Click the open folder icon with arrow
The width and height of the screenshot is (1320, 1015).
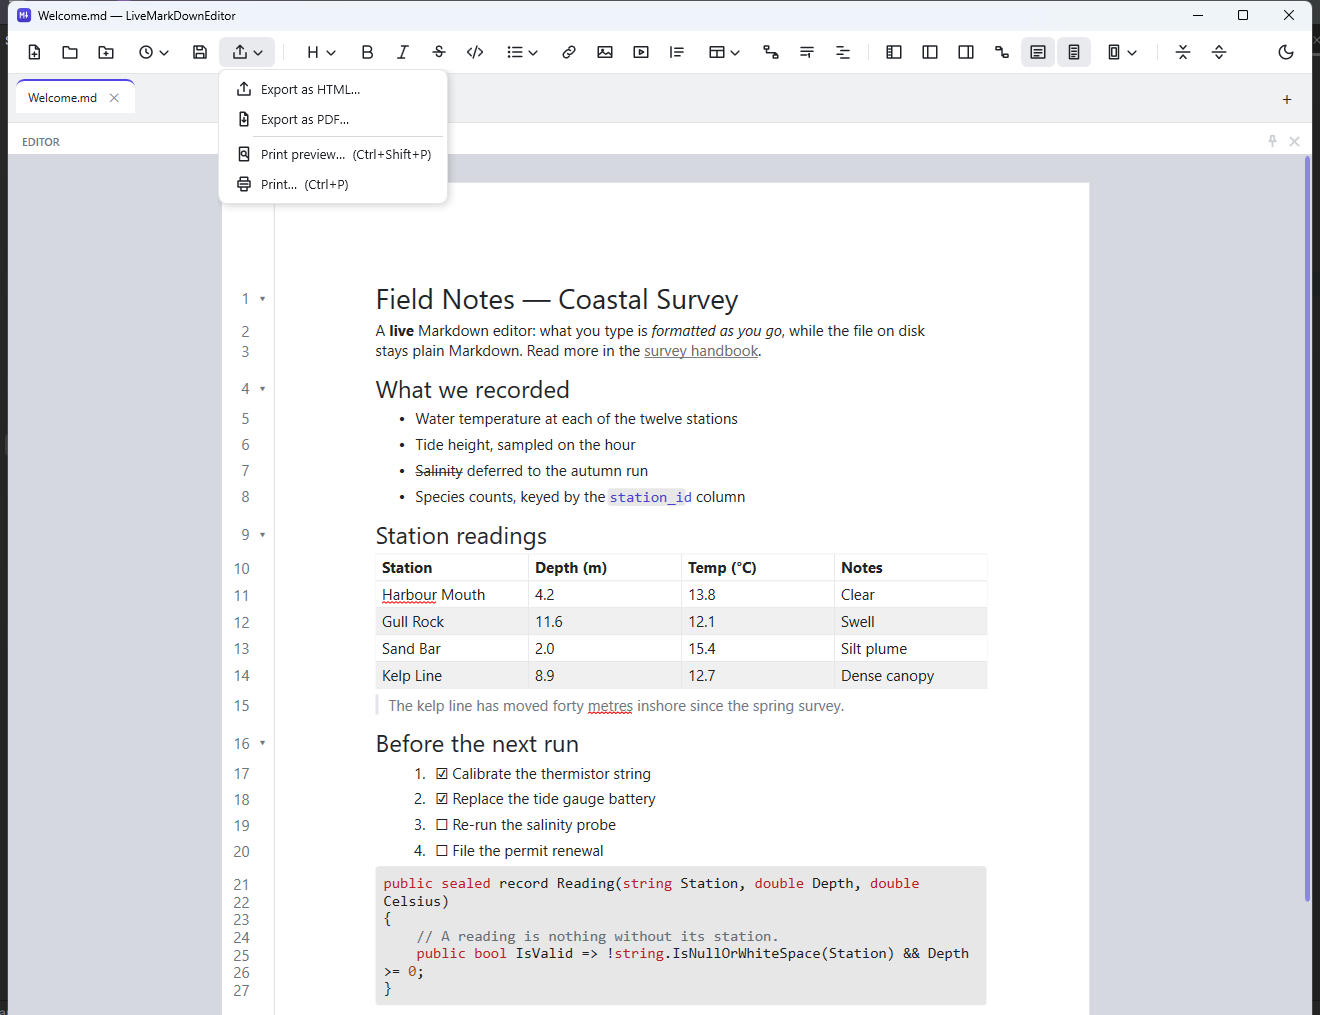tap(106, 52)
